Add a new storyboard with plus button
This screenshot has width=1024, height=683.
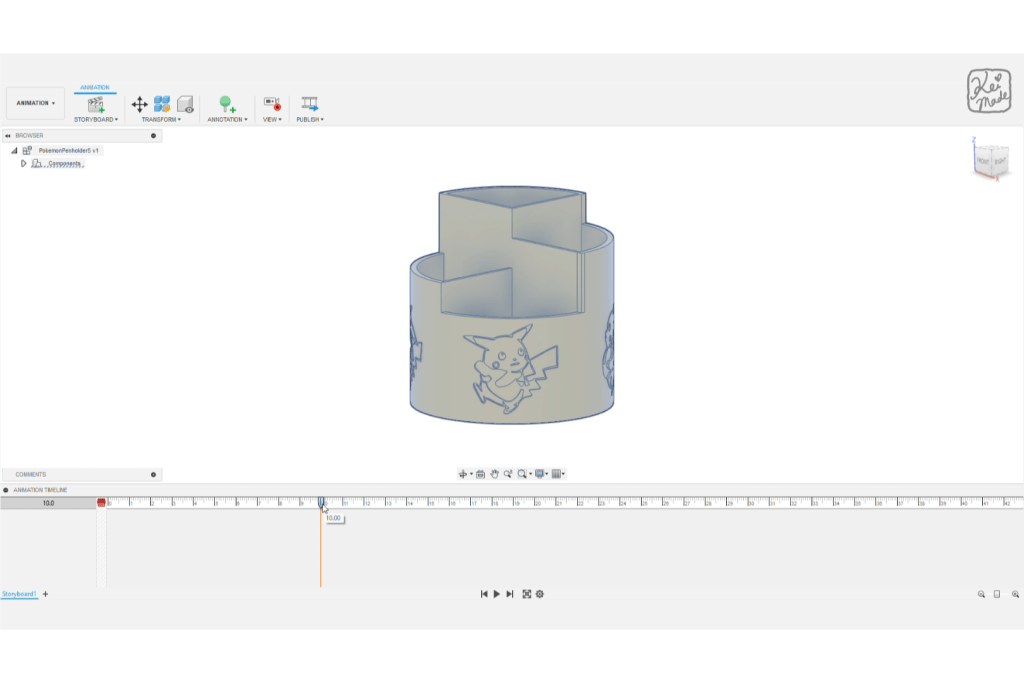[45, 594]
